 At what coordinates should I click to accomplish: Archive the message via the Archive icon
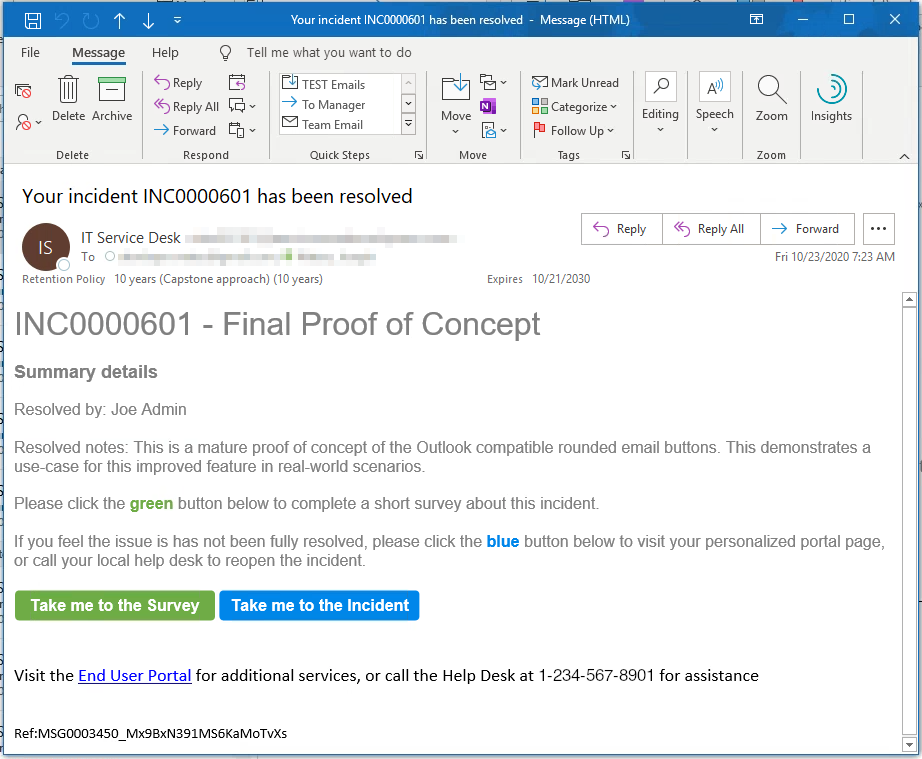[x=111, y=95]
